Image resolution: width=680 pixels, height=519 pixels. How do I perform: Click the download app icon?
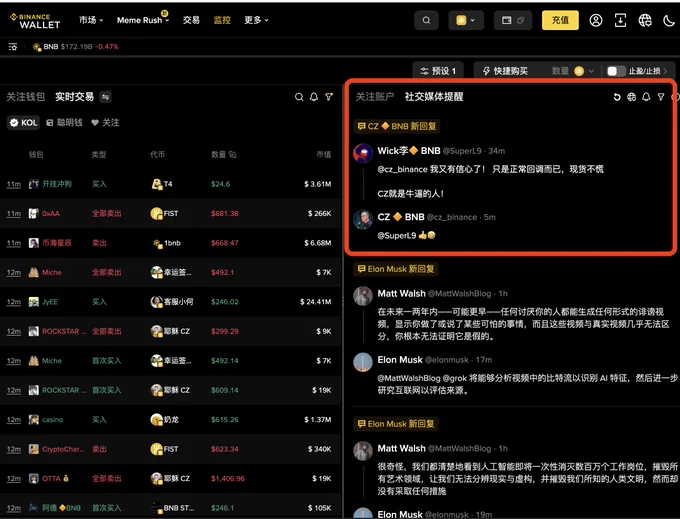[620, 20]
